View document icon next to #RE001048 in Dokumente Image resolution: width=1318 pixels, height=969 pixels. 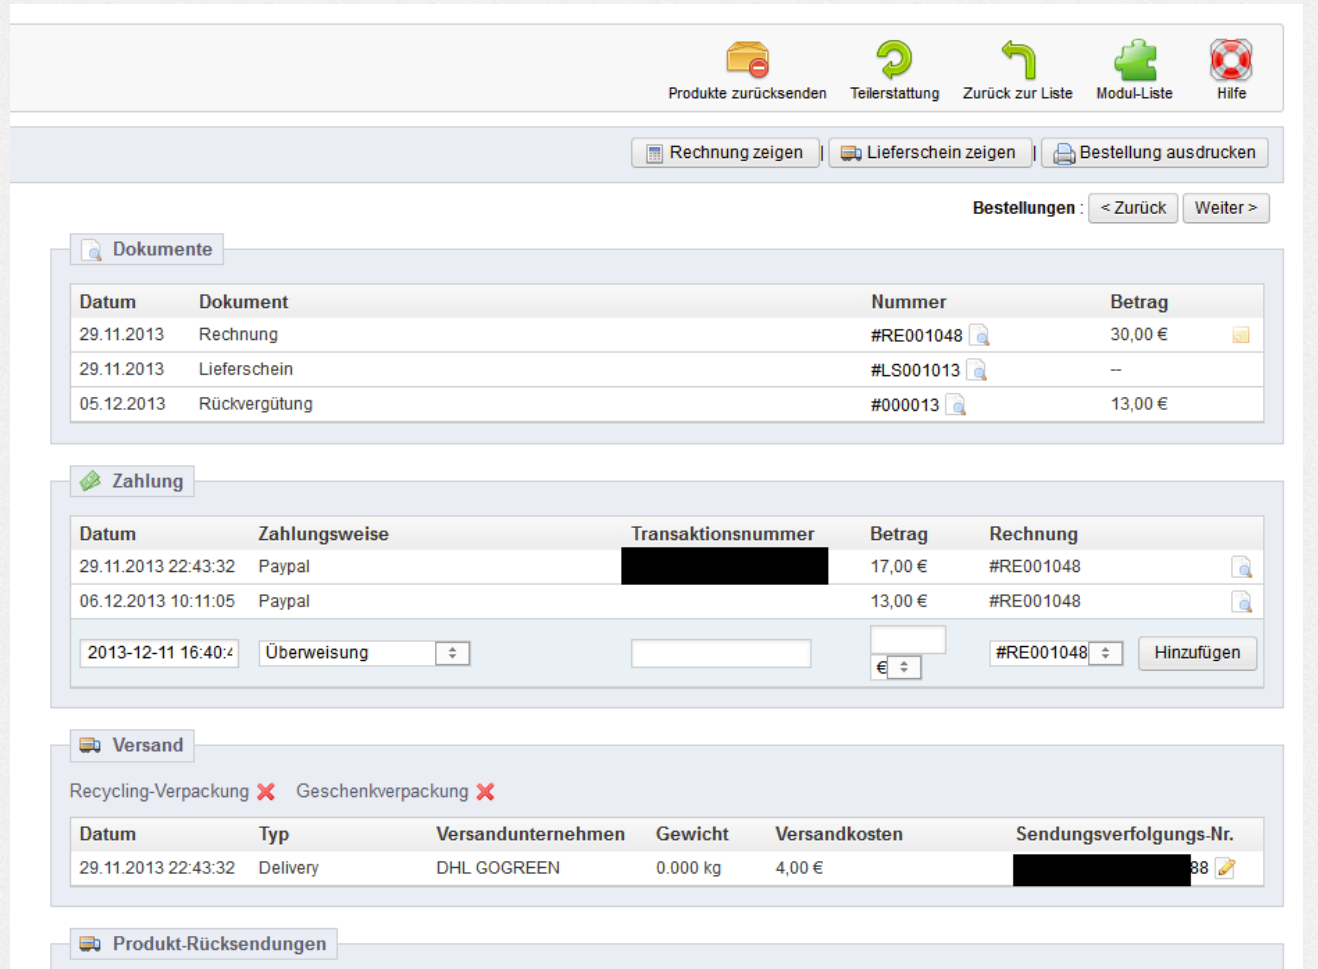979,336
